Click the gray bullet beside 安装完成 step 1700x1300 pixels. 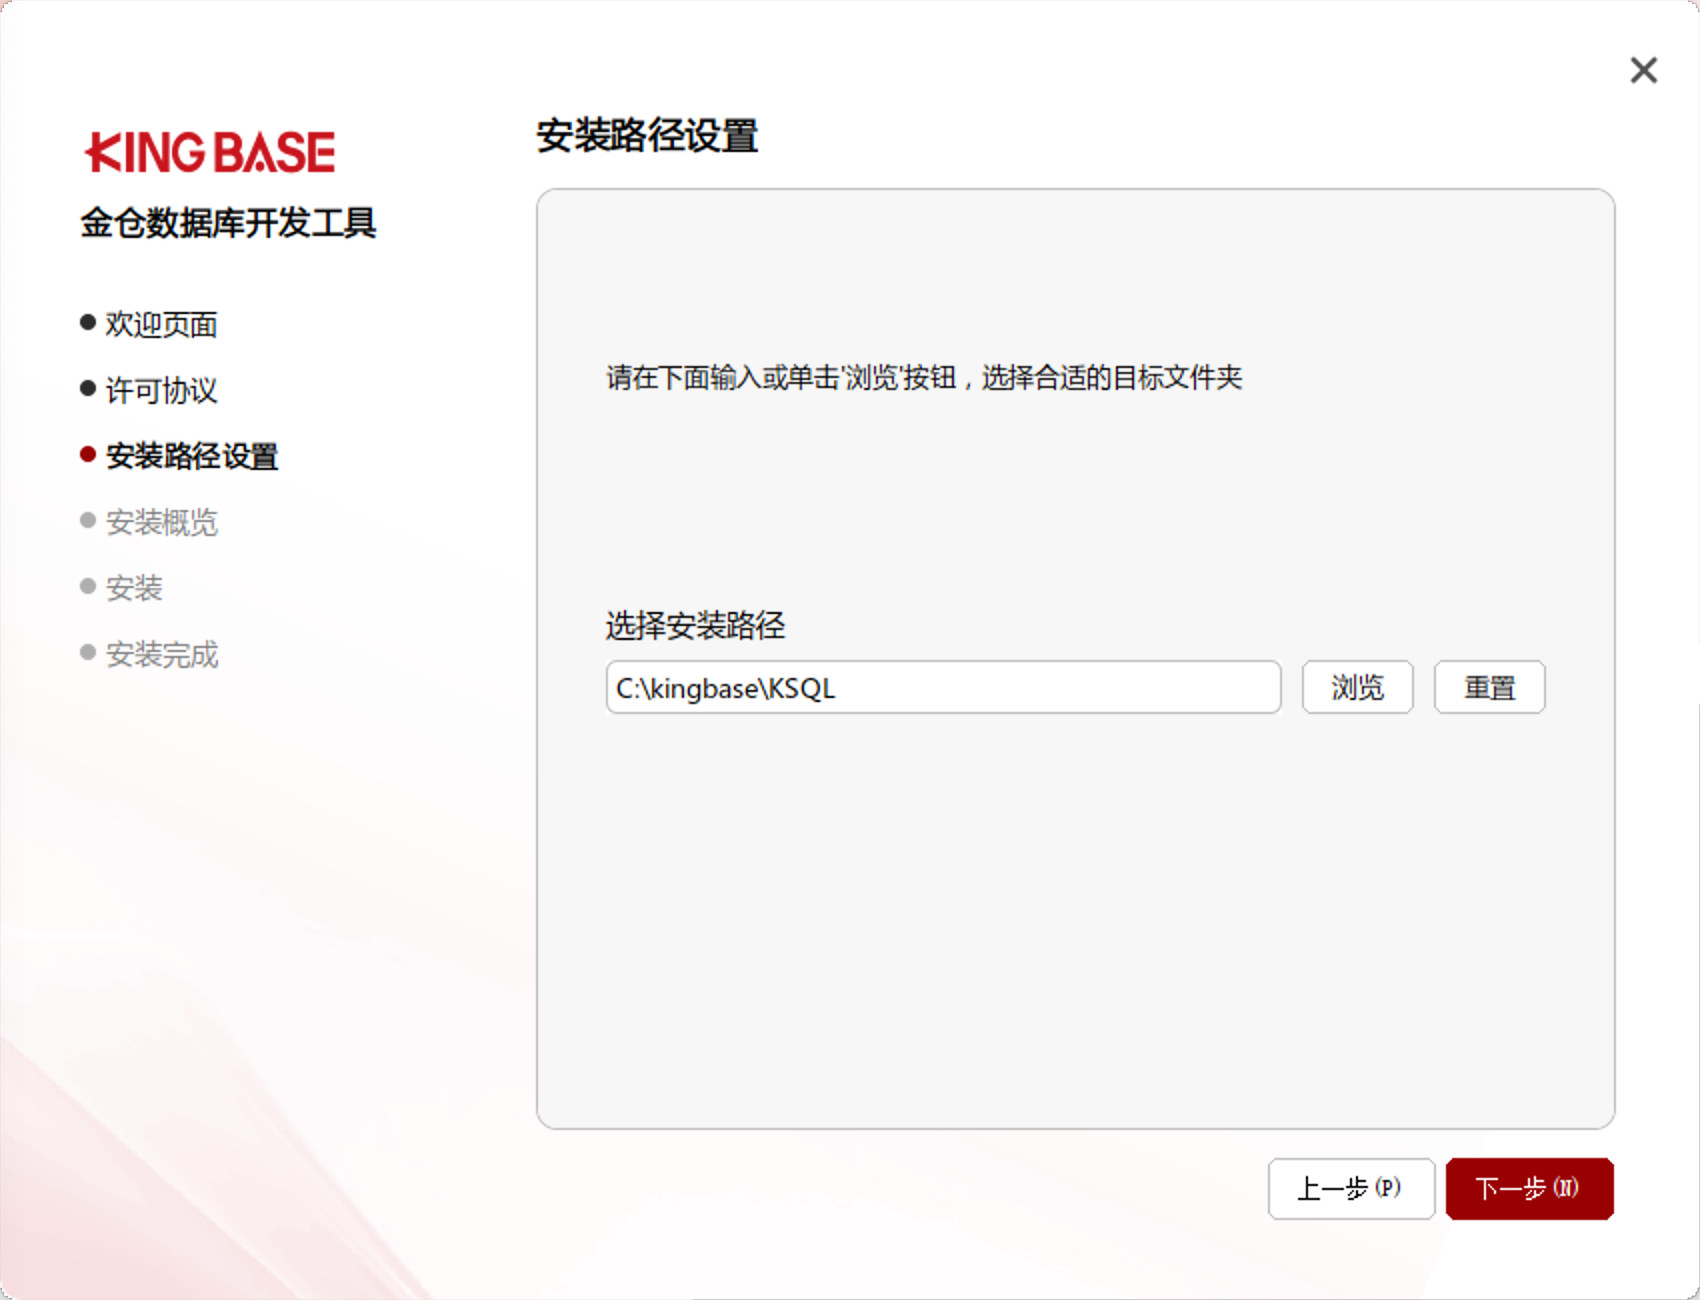[88, 653]
